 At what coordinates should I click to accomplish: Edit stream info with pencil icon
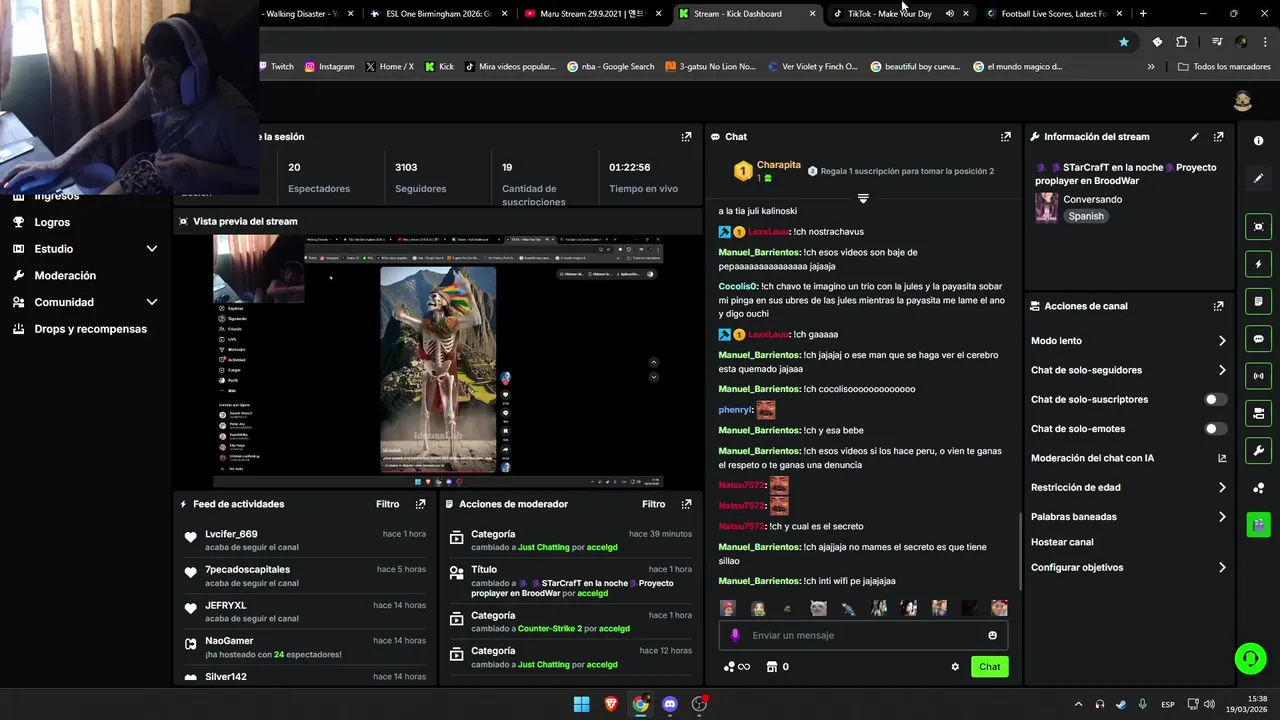point(1194,137)
